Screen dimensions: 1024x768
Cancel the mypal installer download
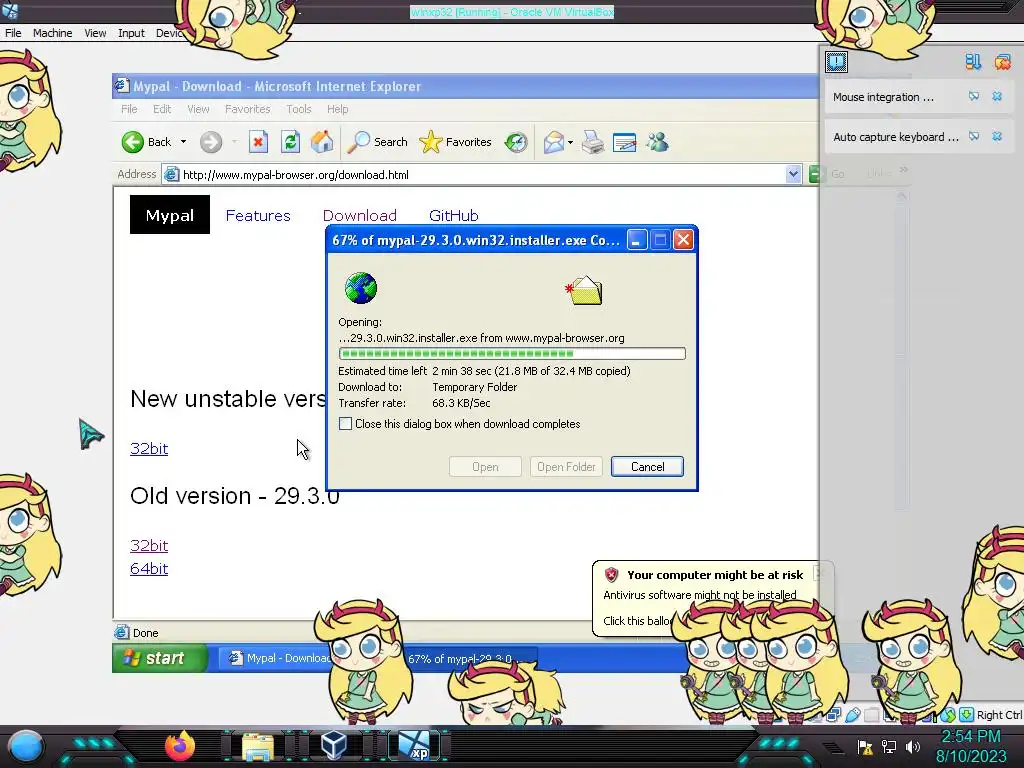(x=647, y=466)
